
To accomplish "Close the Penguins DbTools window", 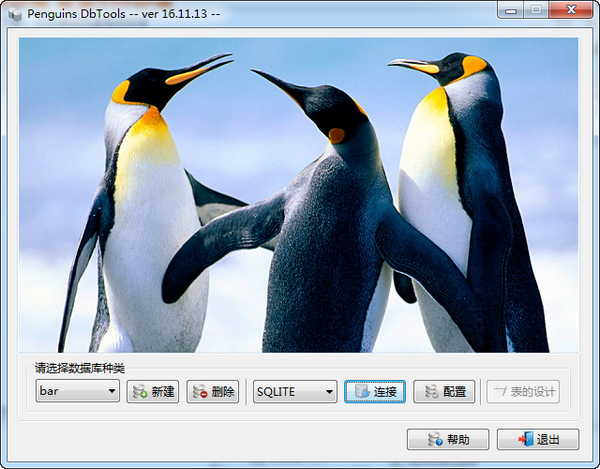I will 571,10.
